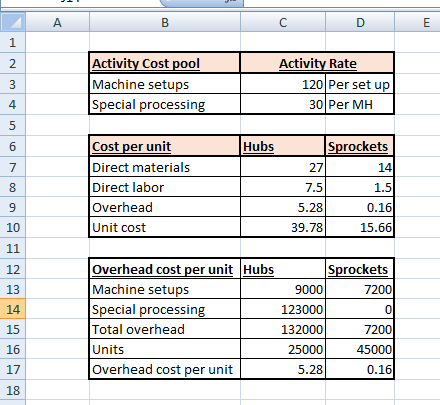Viewport: 440px width, 405px height.
Task: Click Hubs machine setups value 9000
Action: [x=283, y=289]
